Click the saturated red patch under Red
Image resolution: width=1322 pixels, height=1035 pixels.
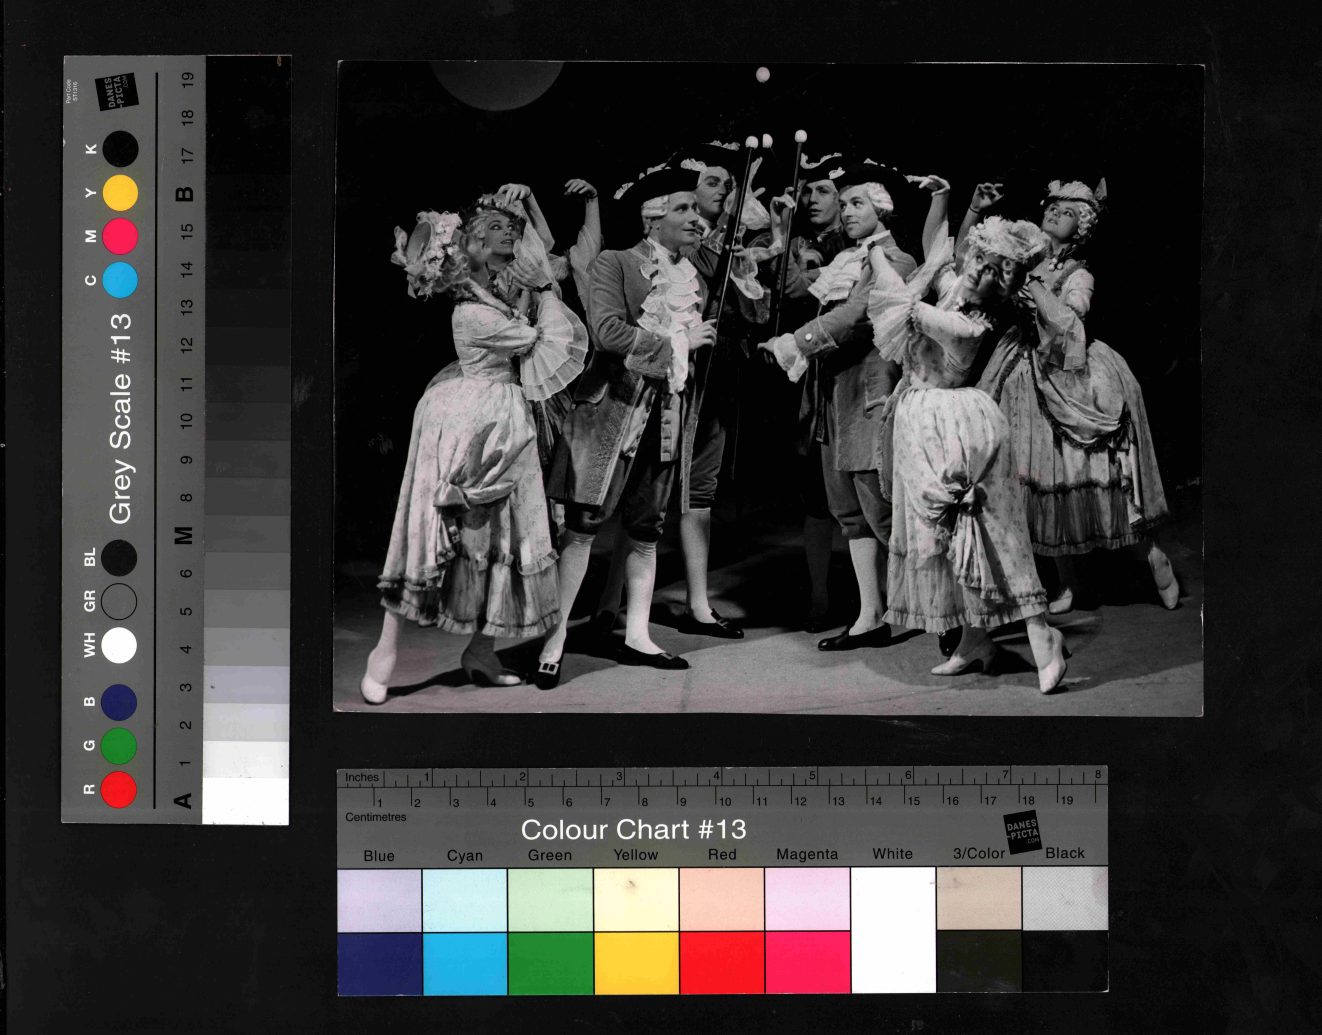coord(721,963)
